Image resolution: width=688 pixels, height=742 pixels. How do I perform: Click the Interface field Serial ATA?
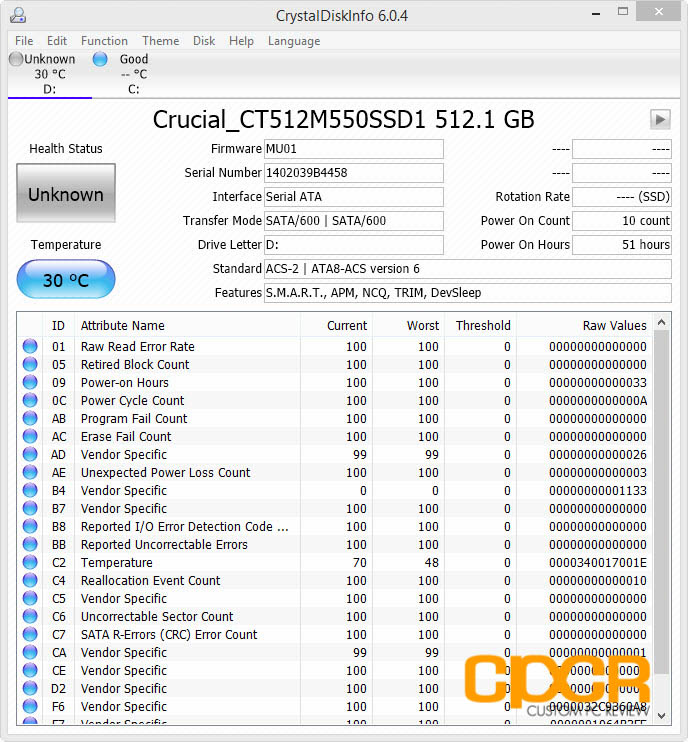coord(353,197)
